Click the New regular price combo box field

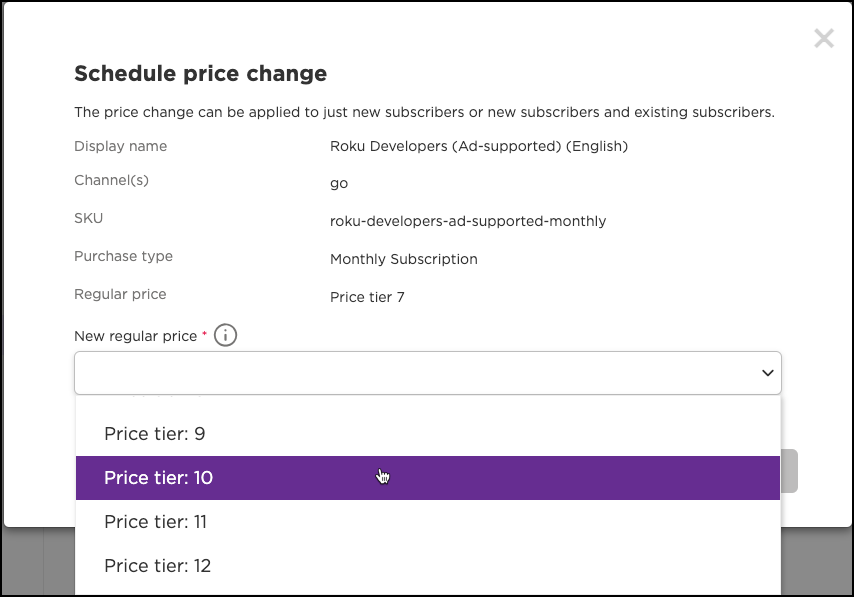pyautogui.click(x=420, y=373)
